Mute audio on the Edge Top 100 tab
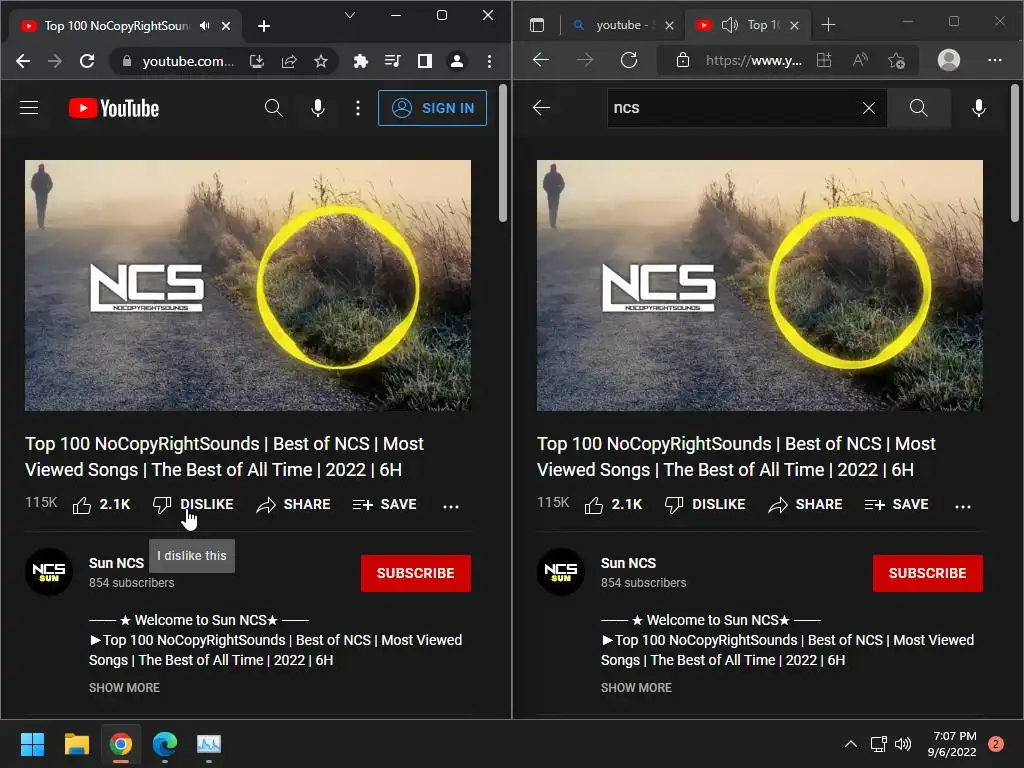This screenshot has height=768, width=1024. tap(729, 25)
